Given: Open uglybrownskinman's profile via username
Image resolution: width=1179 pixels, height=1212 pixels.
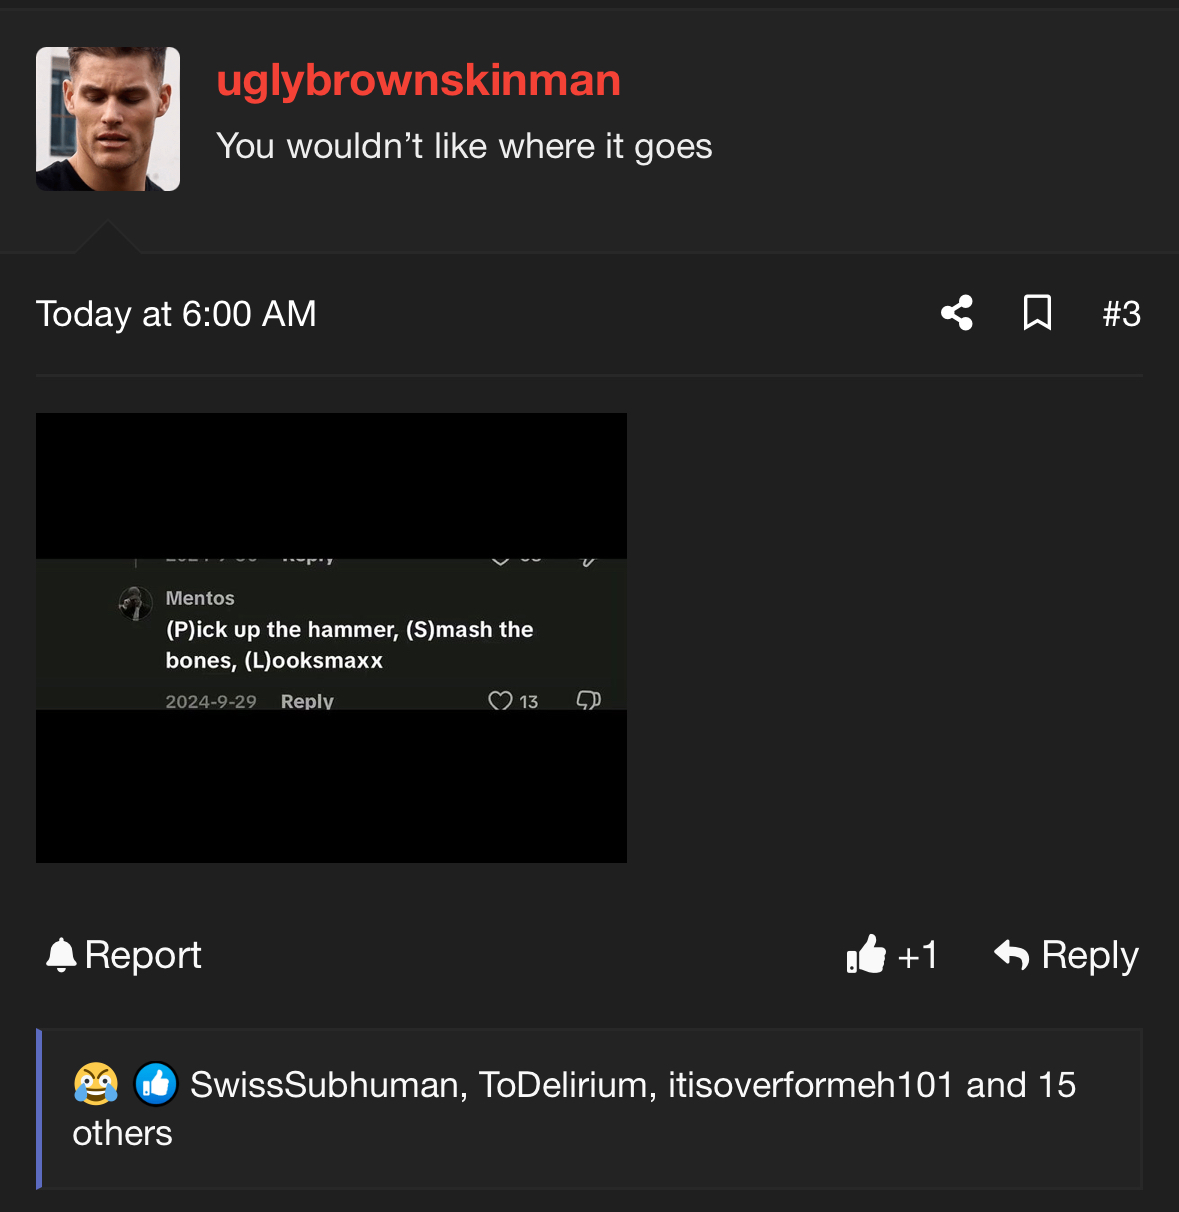Looking at the screenshot, I should (419, 81).
